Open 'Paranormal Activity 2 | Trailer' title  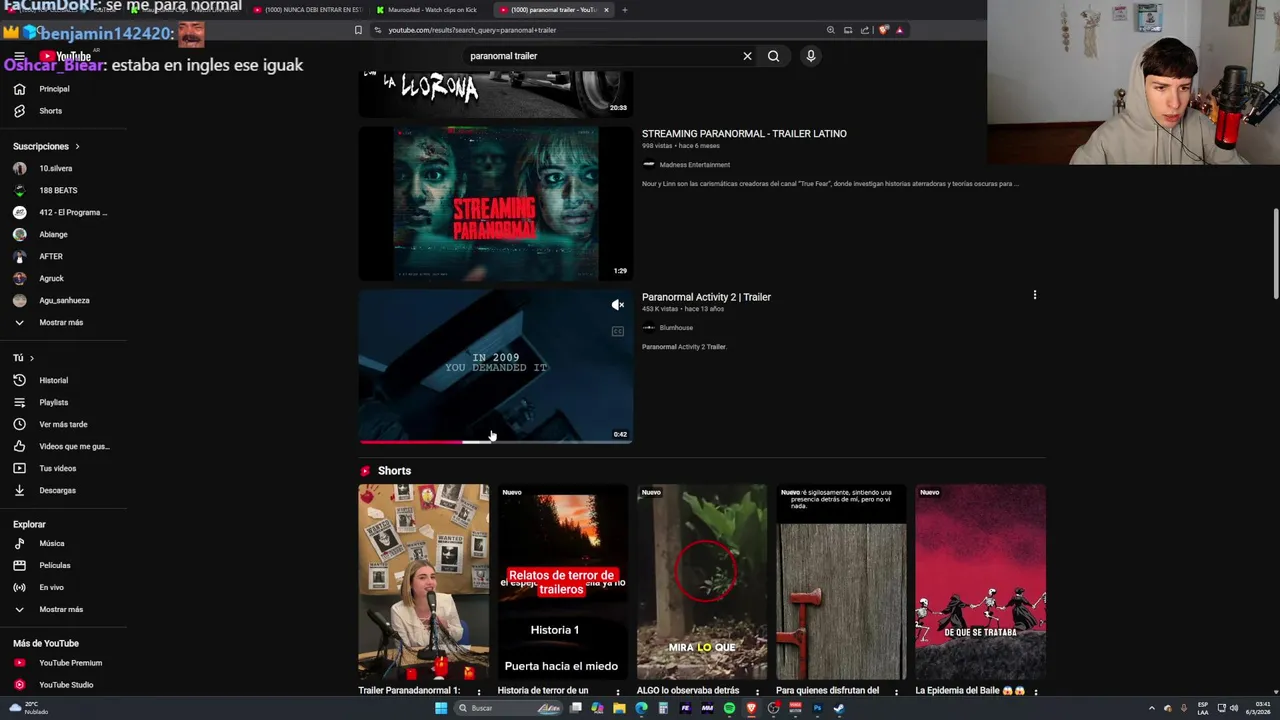point(706,297)
